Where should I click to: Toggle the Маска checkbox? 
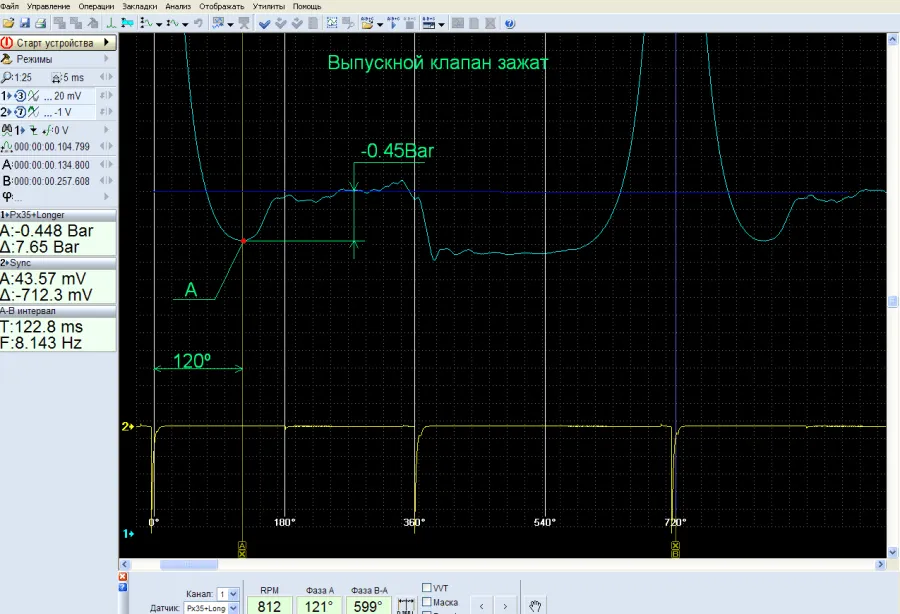pyautogui.click(x=426, y=602)
